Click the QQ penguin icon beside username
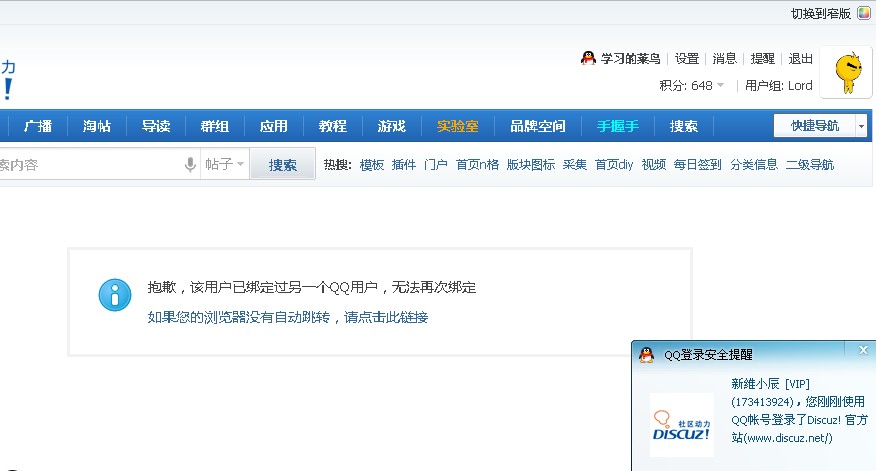The width and height of the screenshot is (876, 471). 588,58
